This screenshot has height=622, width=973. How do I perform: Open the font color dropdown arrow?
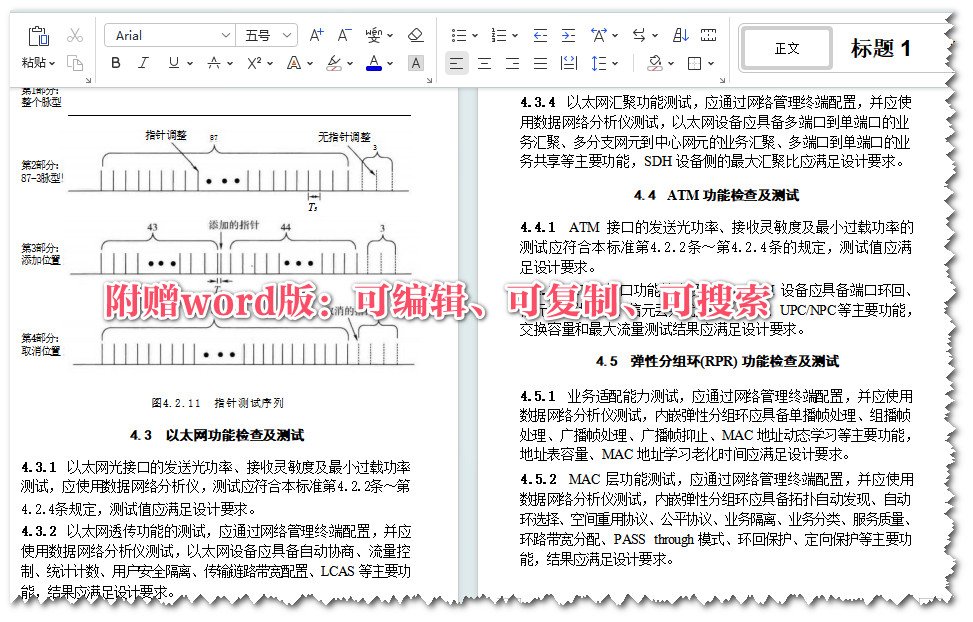pos(388,64)
